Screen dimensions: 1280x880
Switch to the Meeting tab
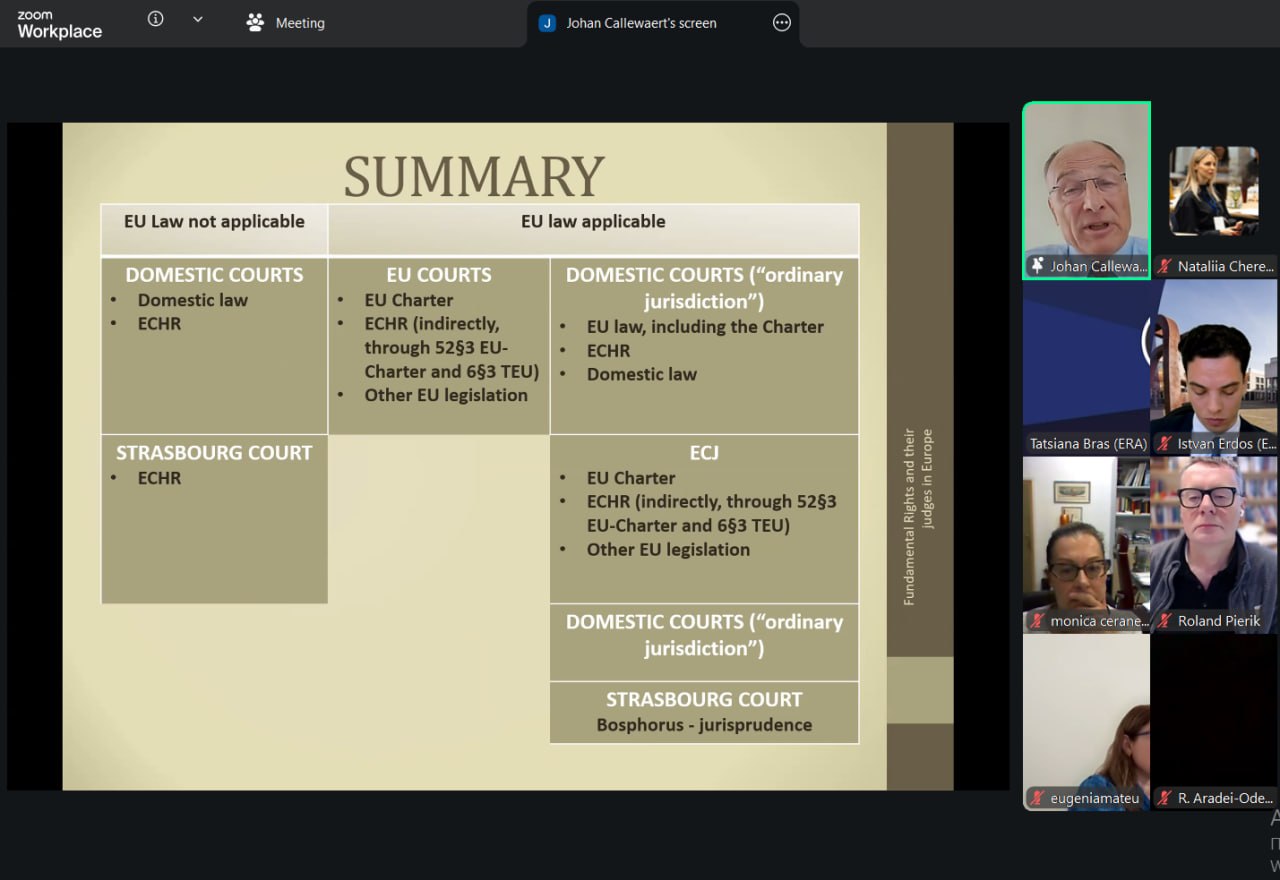point(286,23)
